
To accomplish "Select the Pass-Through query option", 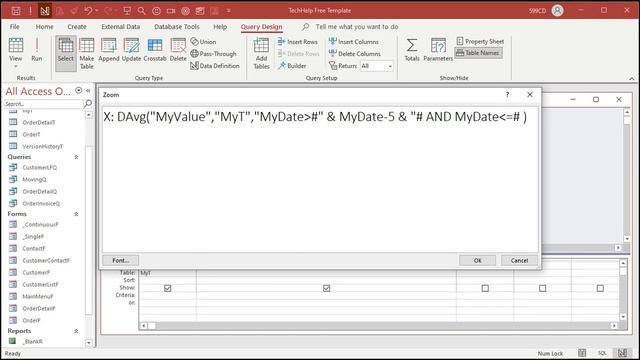I will coord(213,53).
